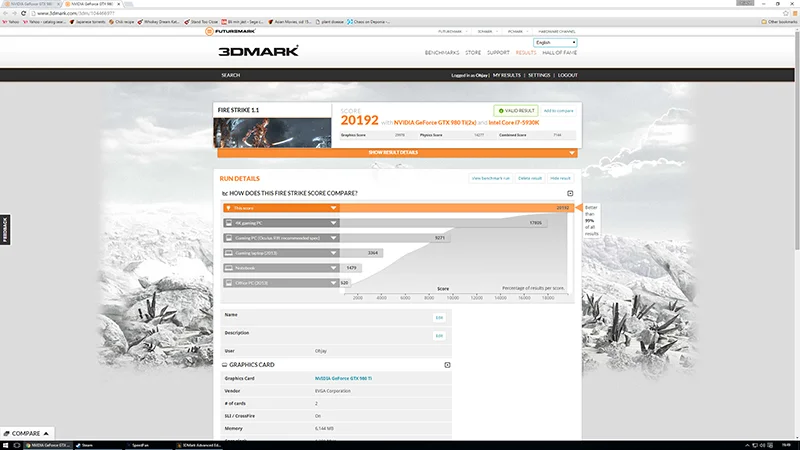Viewport: 800px width, 450px height.
Task: Open the Support menu item
Action: click(498, 53)
